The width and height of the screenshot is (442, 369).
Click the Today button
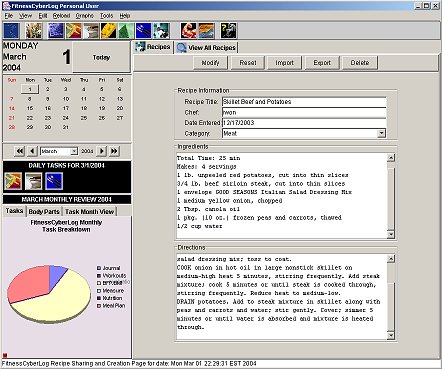click(101, 57)
